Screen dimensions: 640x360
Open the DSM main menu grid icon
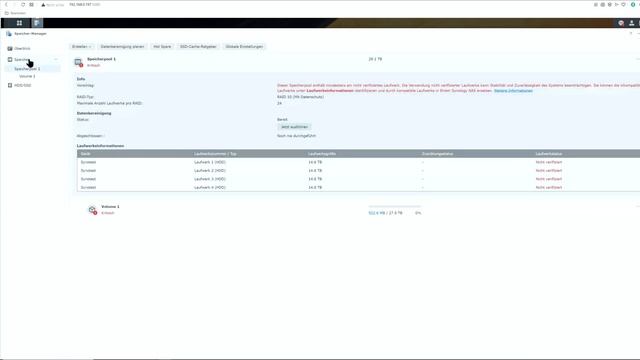click(19, 23)
